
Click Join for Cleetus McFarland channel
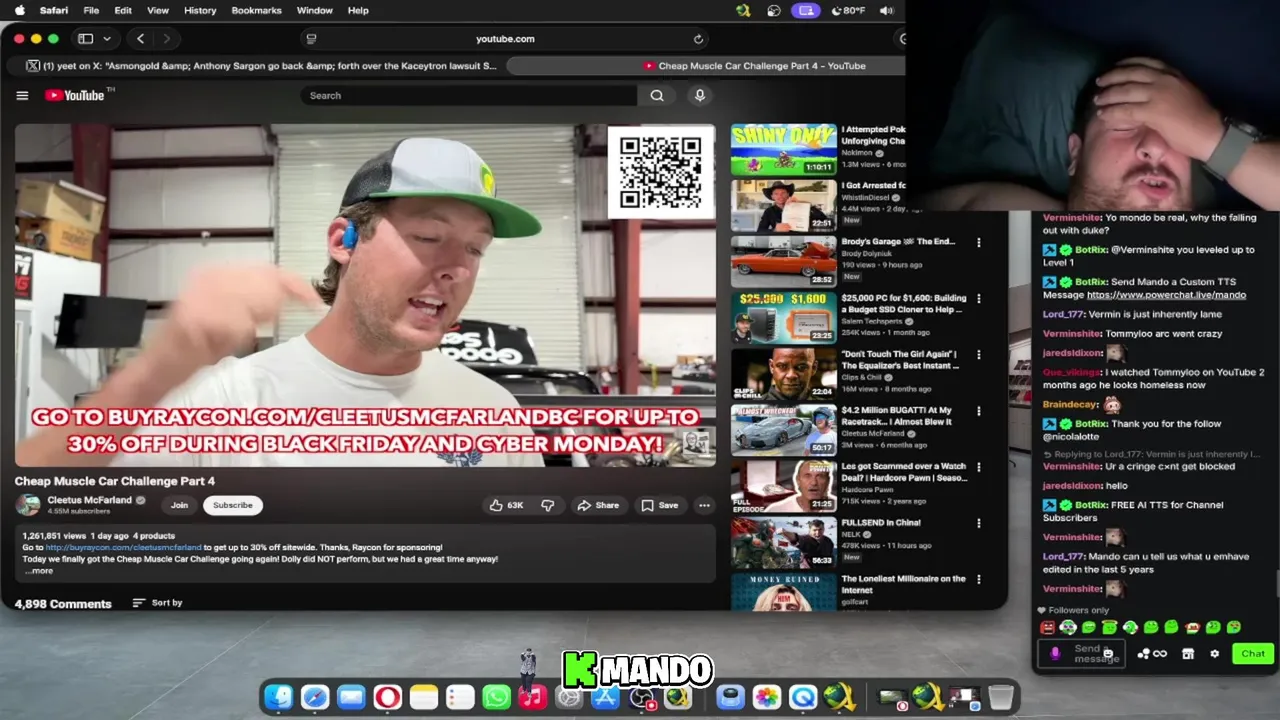(x=179, y=505)
